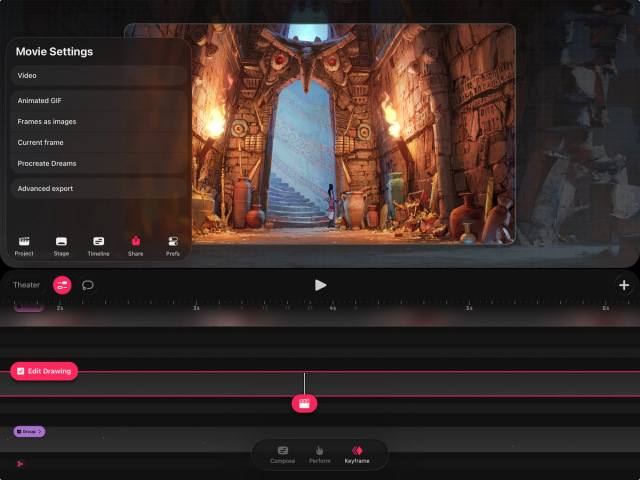
Task: Expand the purple Group track label
Action: (x=29, y=431)
